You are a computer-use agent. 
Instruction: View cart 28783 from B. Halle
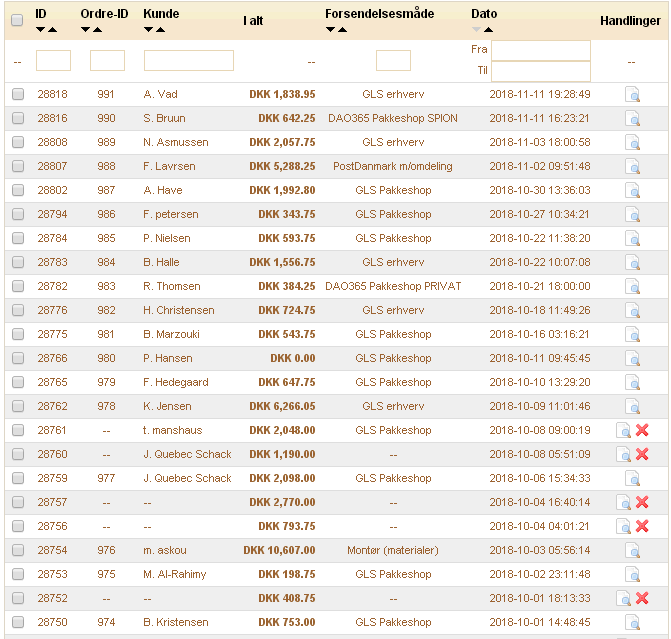(632, 262)
